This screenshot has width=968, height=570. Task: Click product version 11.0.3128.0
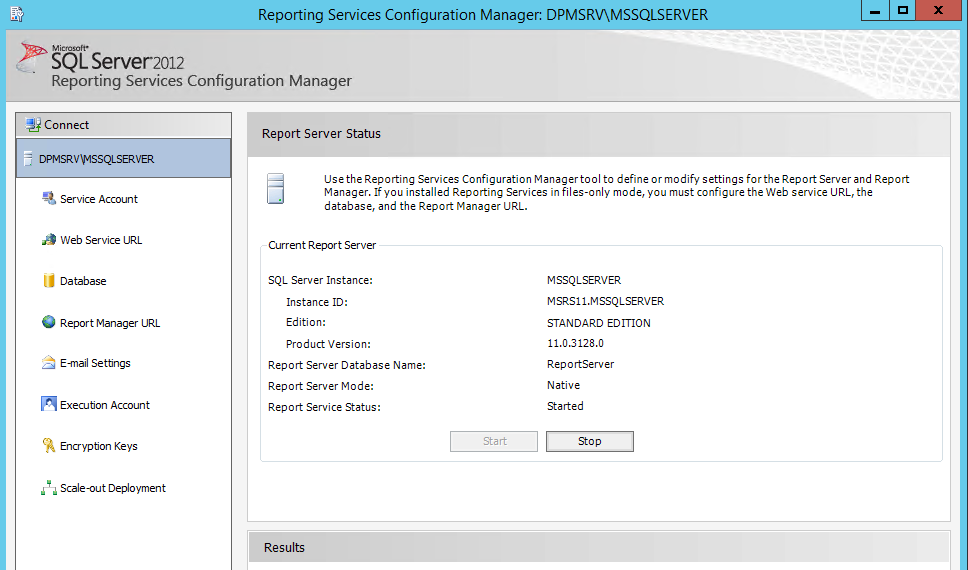[x=575, y=343]
